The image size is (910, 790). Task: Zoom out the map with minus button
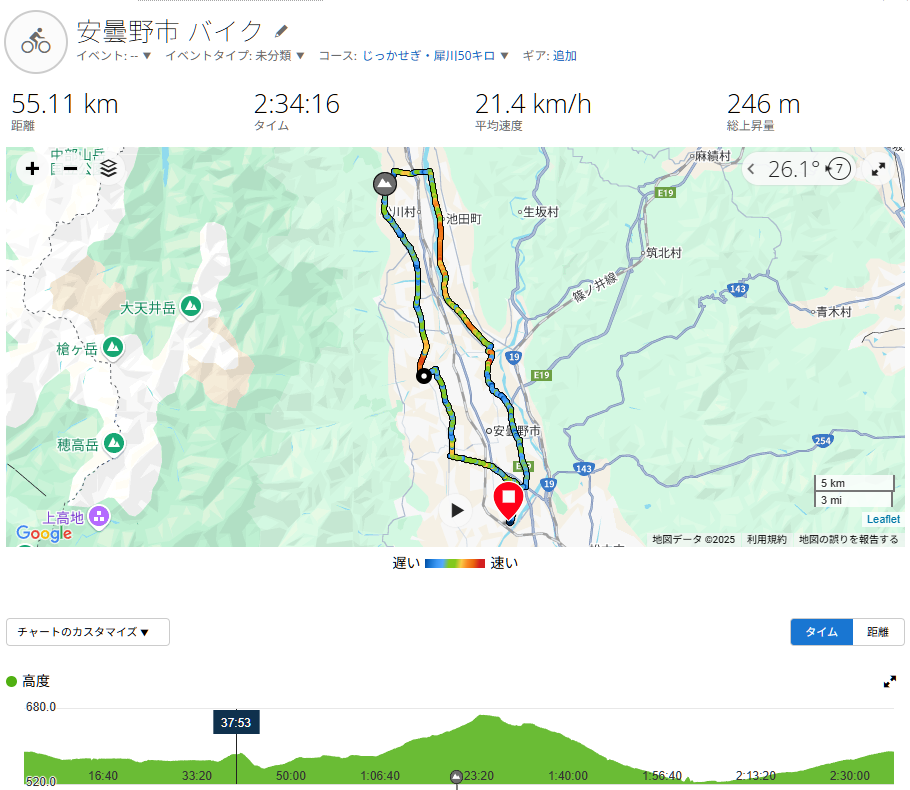point(70,168)
